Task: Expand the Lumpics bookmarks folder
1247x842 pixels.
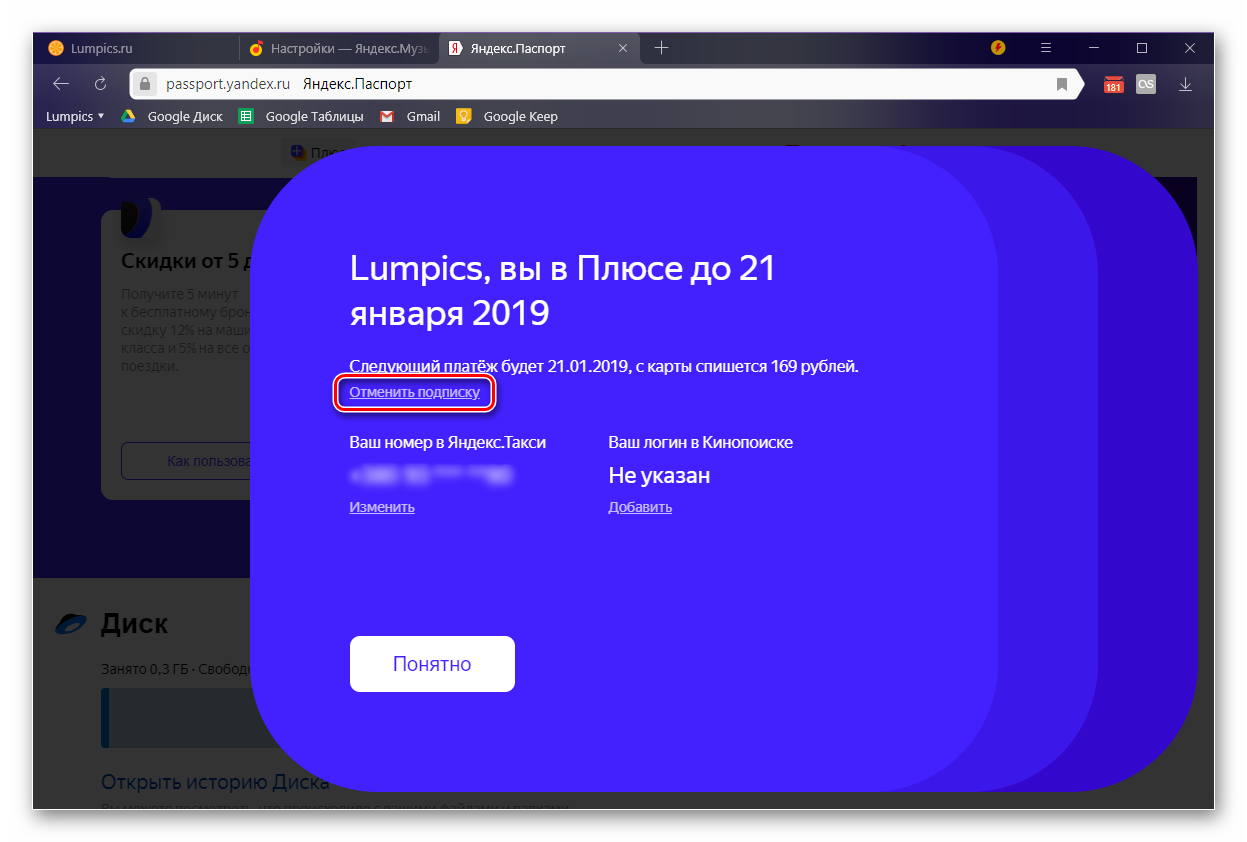Action: click(x=75, y=116)
